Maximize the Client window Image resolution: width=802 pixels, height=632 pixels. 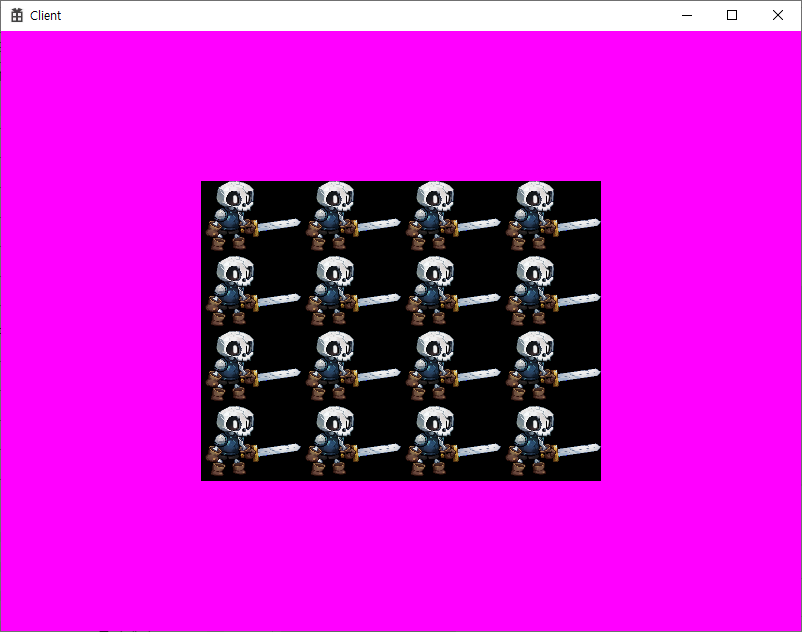pyautogui.click(x=732, y=15)
